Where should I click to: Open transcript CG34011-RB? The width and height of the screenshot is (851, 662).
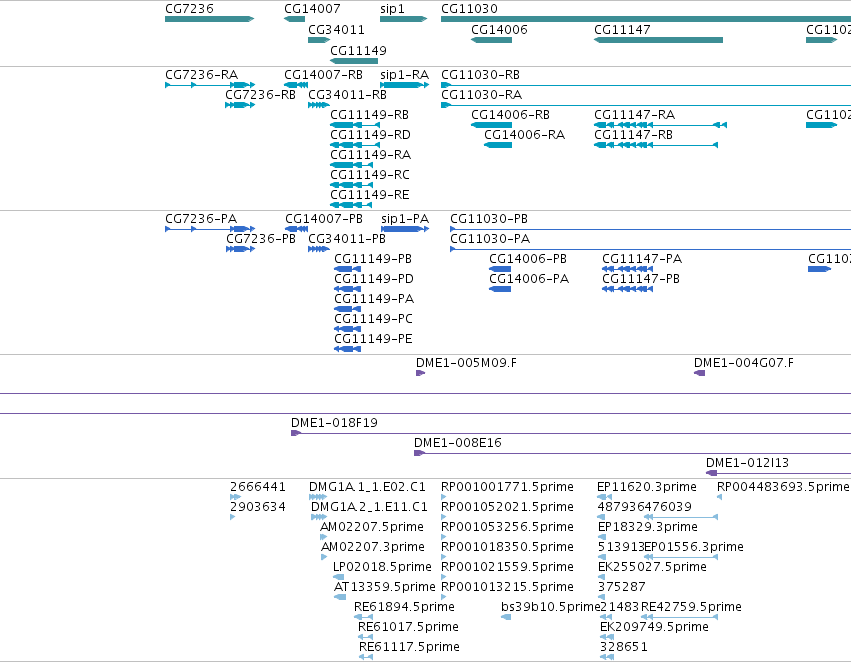tap(319, 105)
